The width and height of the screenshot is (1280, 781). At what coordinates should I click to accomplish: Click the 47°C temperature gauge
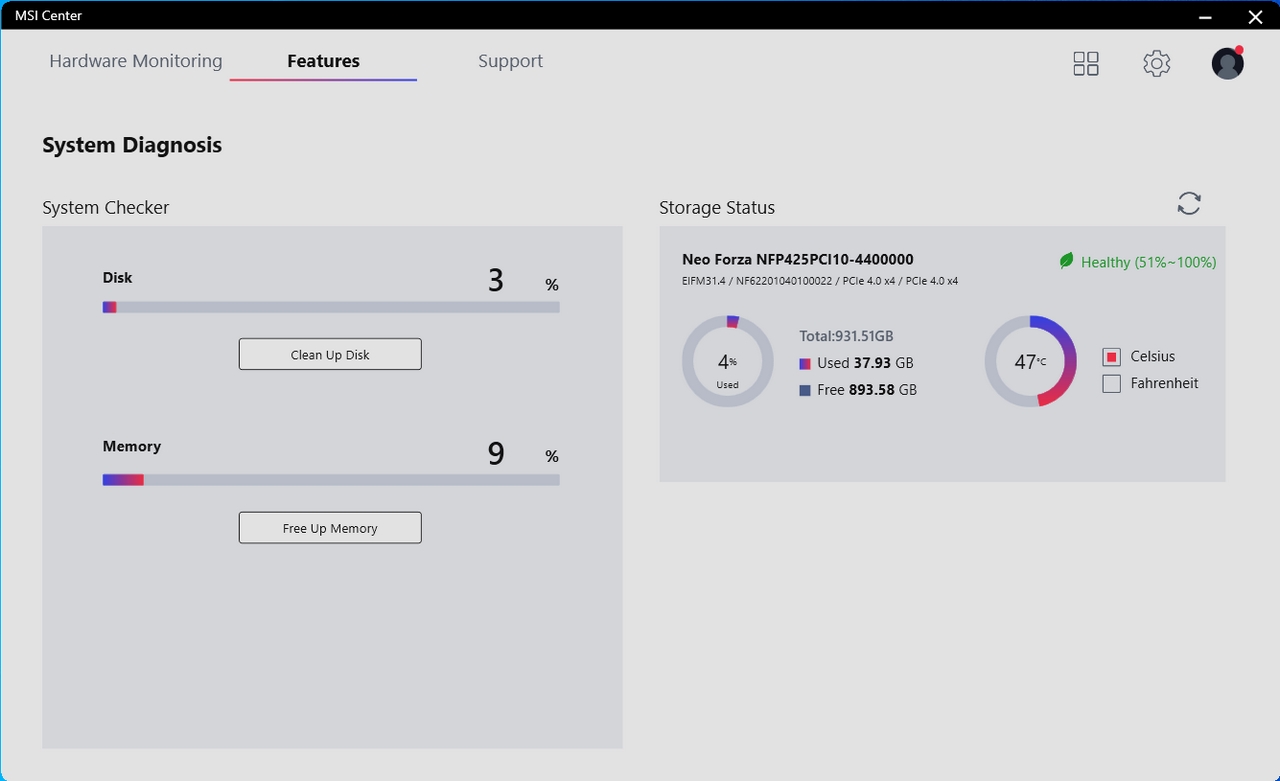pos(1030,361)
